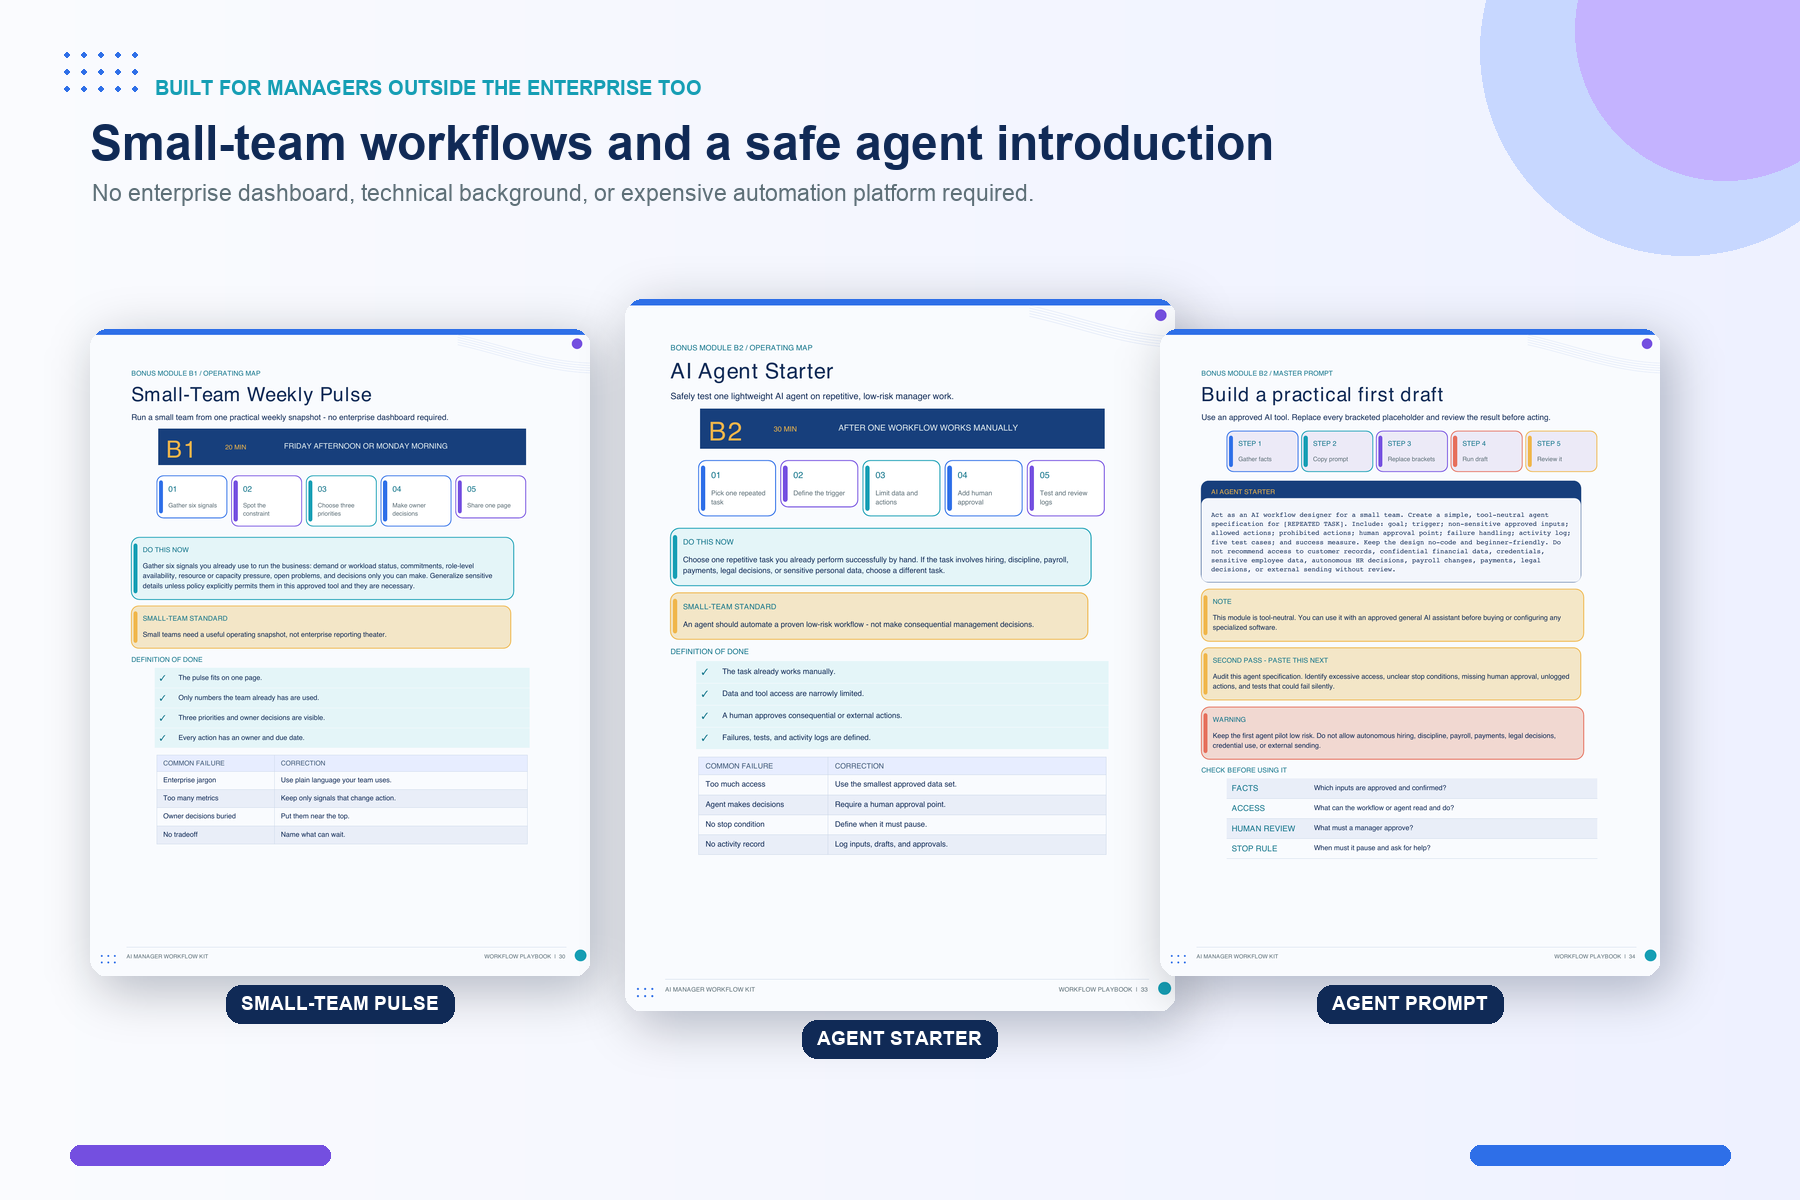Select step card 01 "Gather six signals"
Image resolution: width=1800 pixels, height=1200 pixels.
(192, 497)
